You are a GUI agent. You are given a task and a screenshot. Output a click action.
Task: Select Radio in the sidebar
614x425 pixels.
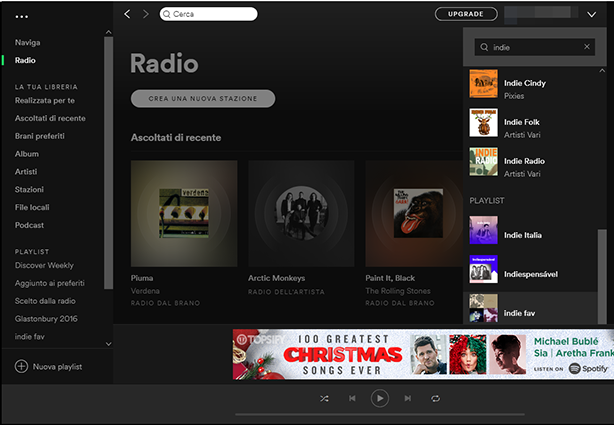coord(25,60)
